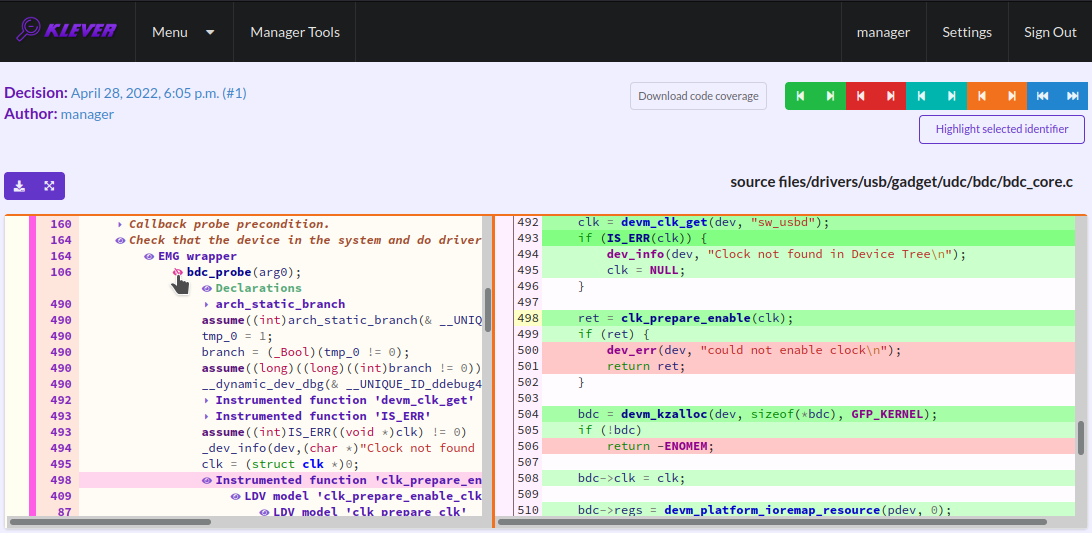The image size is (1092, 533).
Task: Open the Menu dropdown
Action: (183, 32)
